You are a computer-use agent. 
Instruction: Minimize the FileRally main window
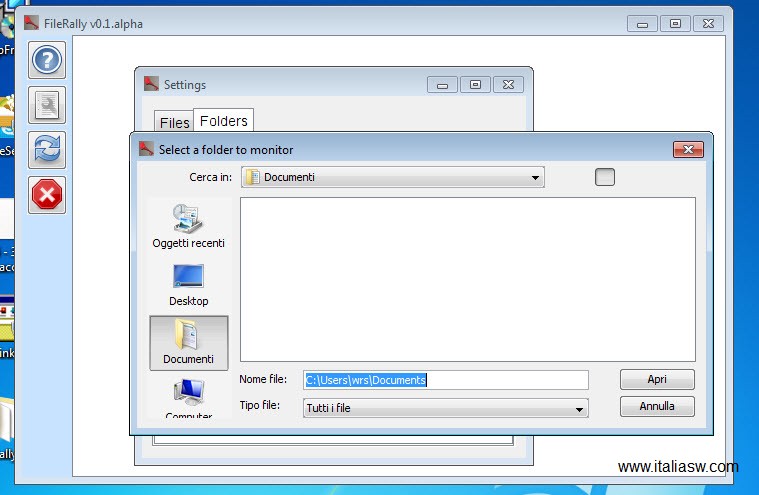pyautogui.click(x=642, y=24)
